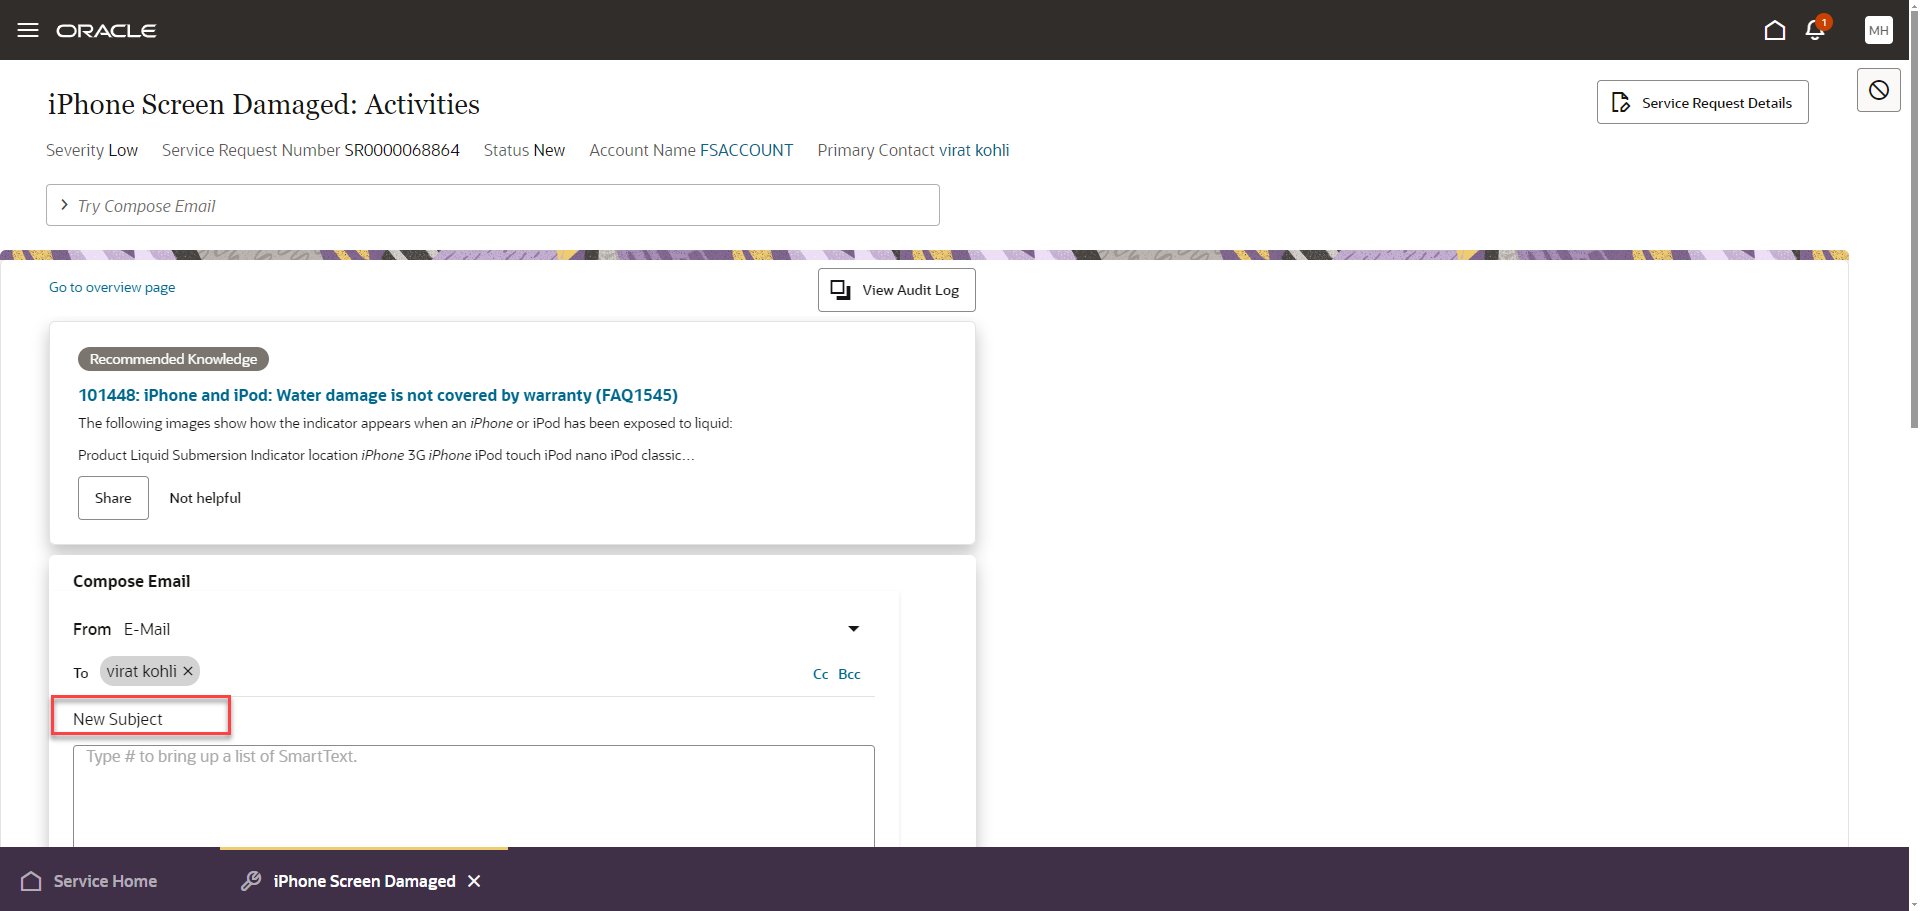Click the Oracle logo
Viewport: 1920px width, 911px height.
coord(106,31)
